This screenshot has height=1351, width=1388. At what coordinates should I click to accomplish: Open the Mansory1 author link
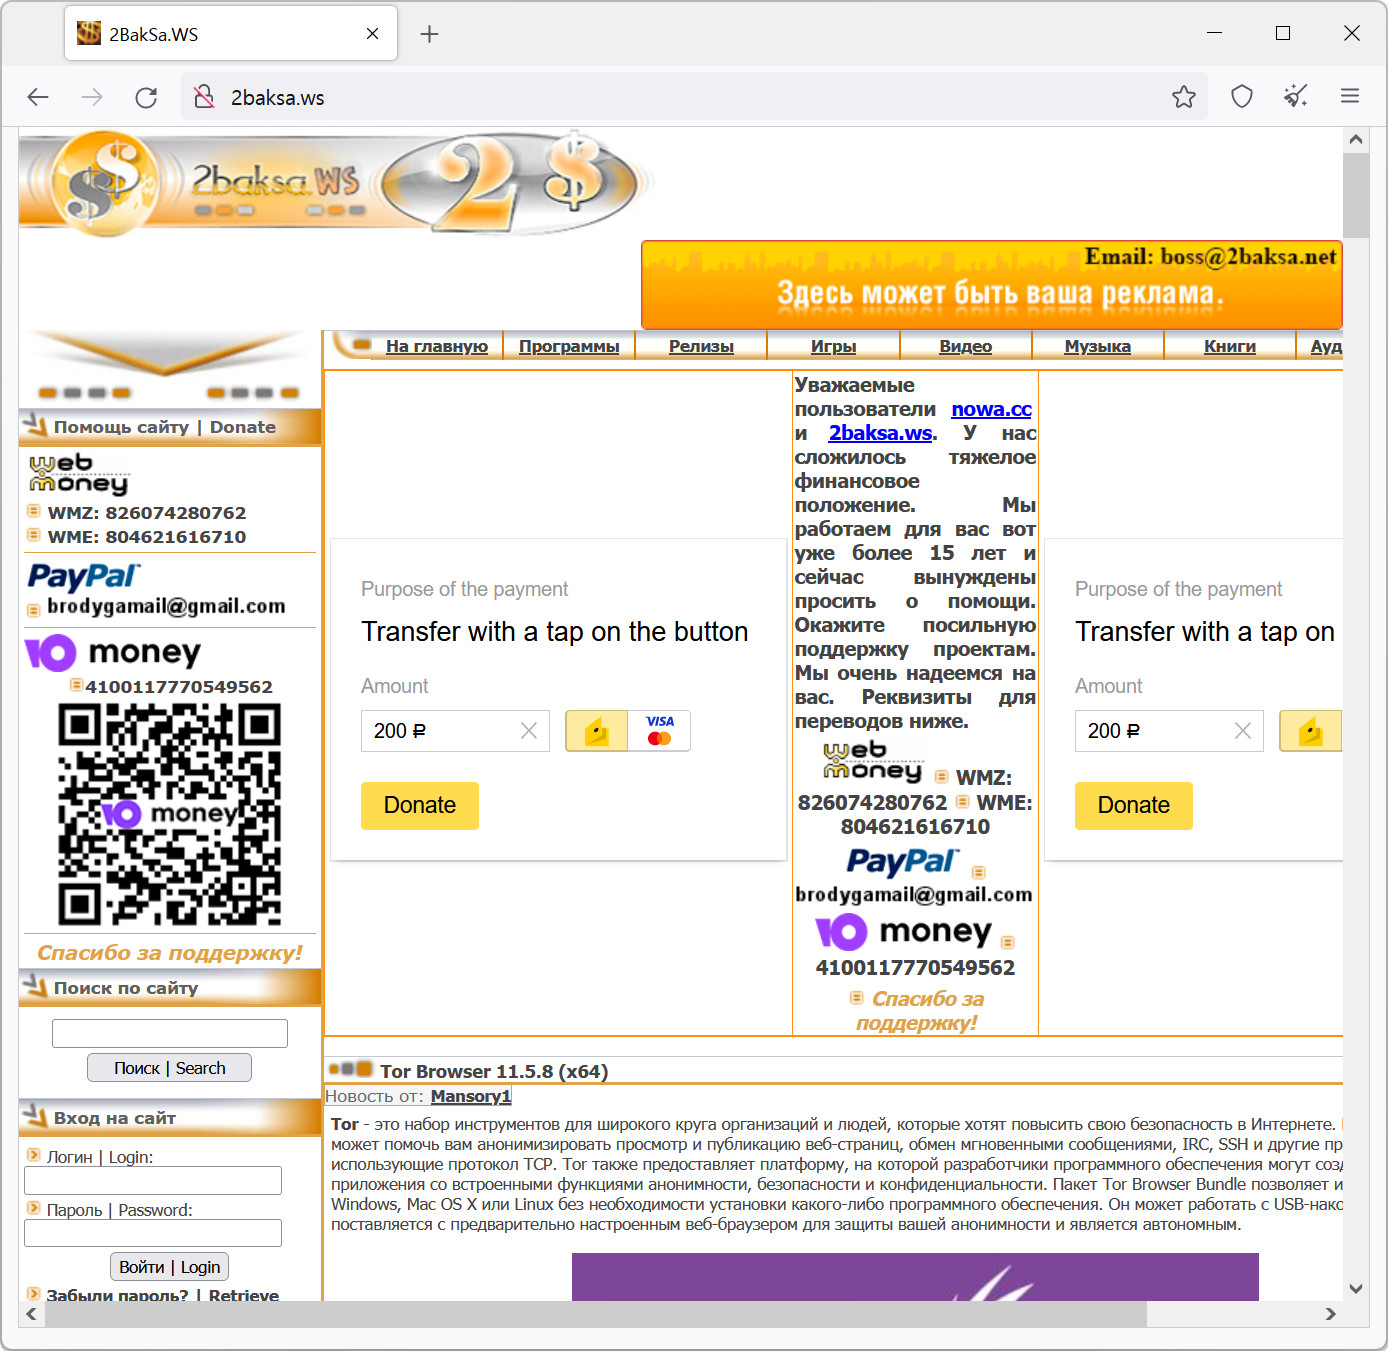click(471, 1096)
